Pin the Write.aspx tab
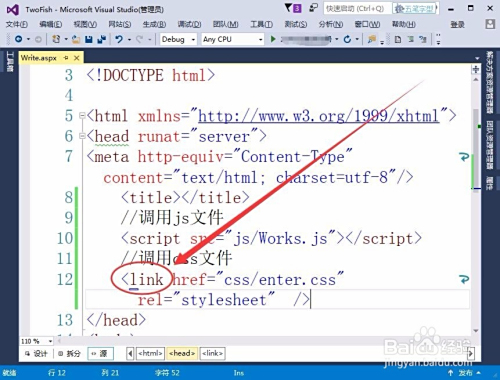 66,58
